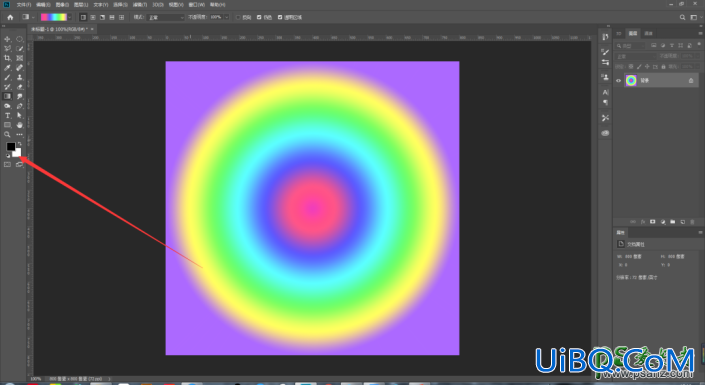705x385 pixels.
Task: Select the History Brush tool
Action: 7,87
